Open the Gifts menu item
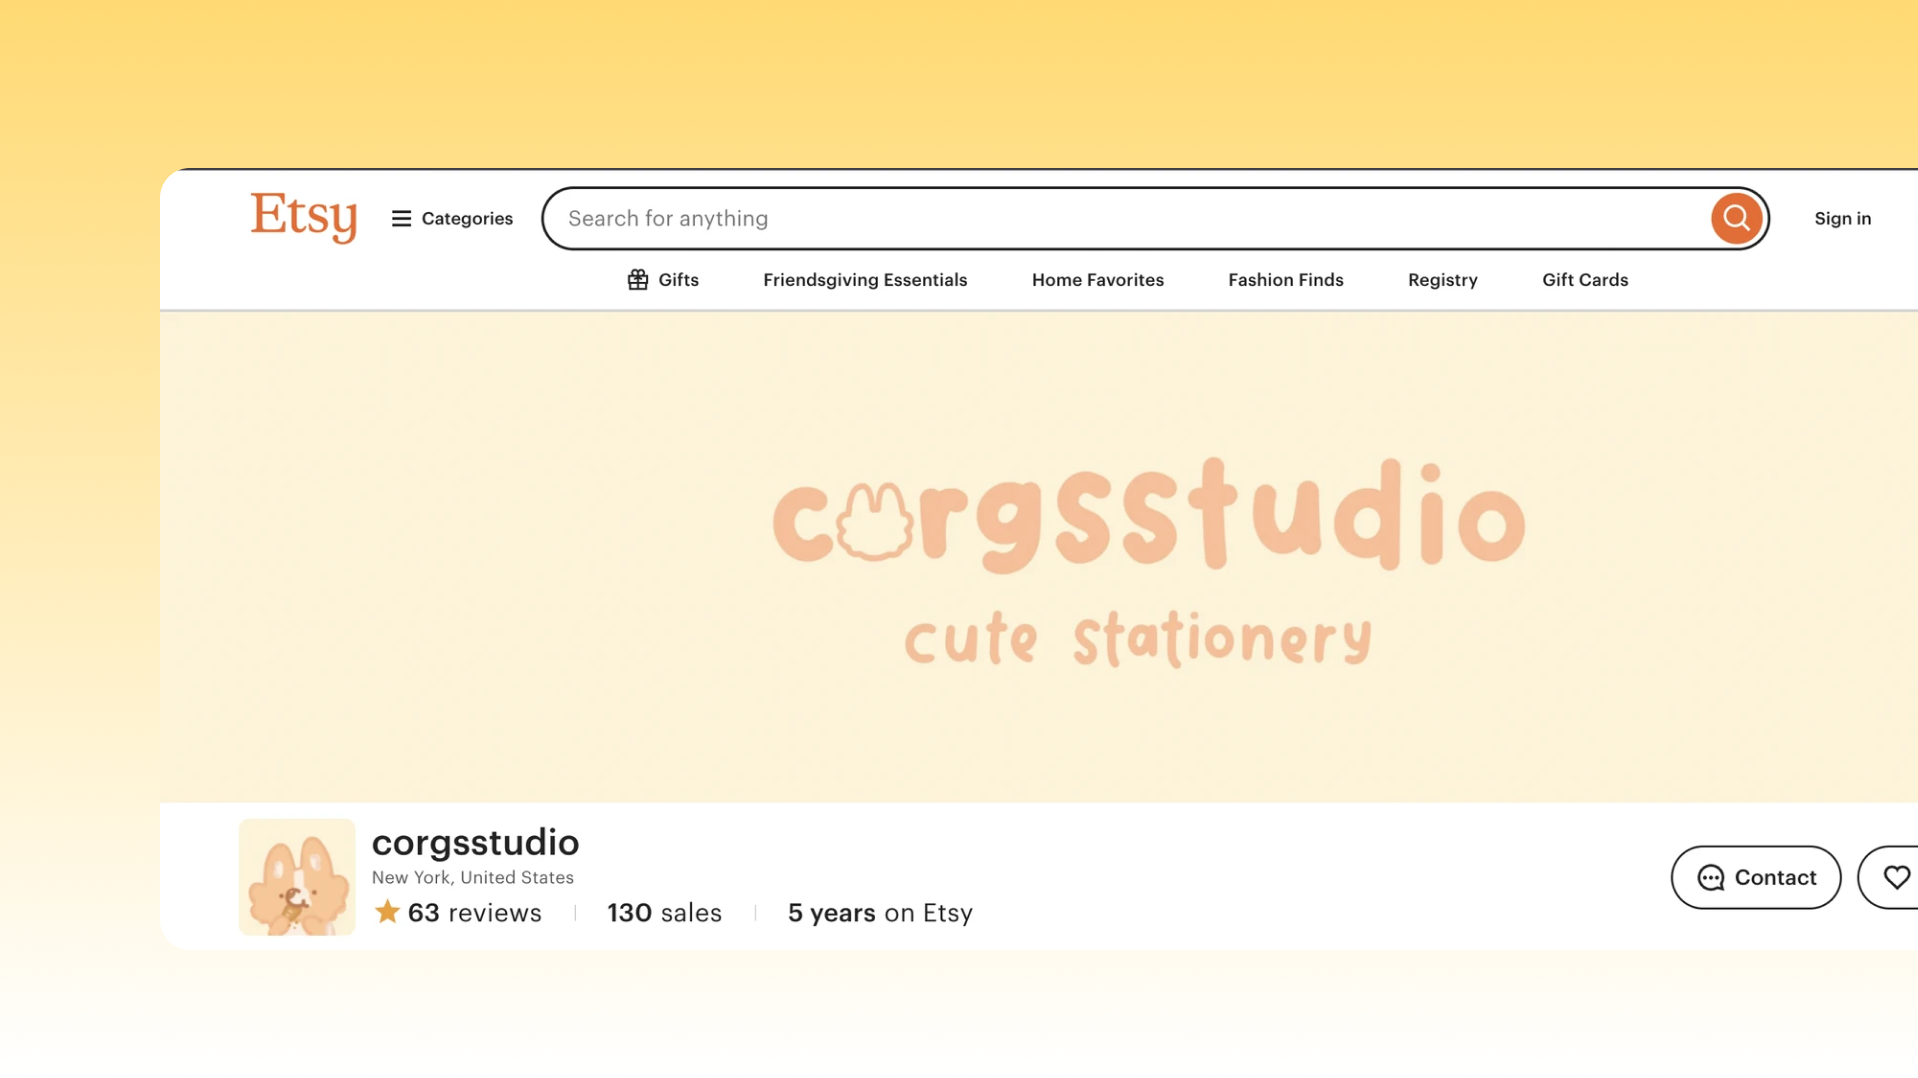 (678, 280)
